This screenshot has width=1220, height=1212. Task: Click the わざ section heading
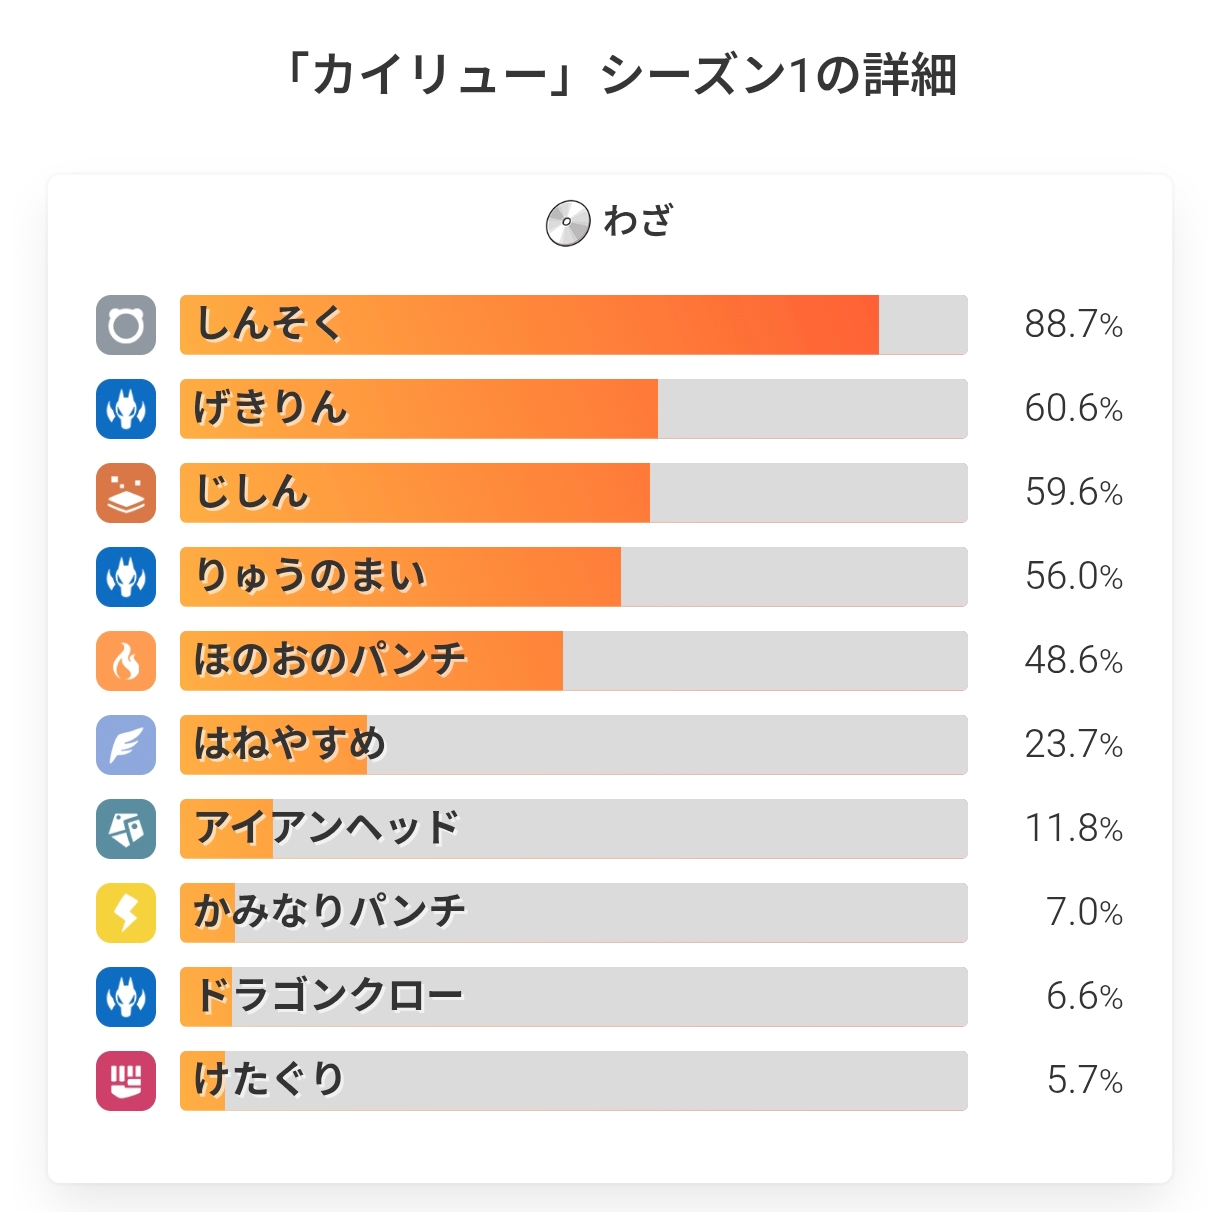(x=638, y=221)
